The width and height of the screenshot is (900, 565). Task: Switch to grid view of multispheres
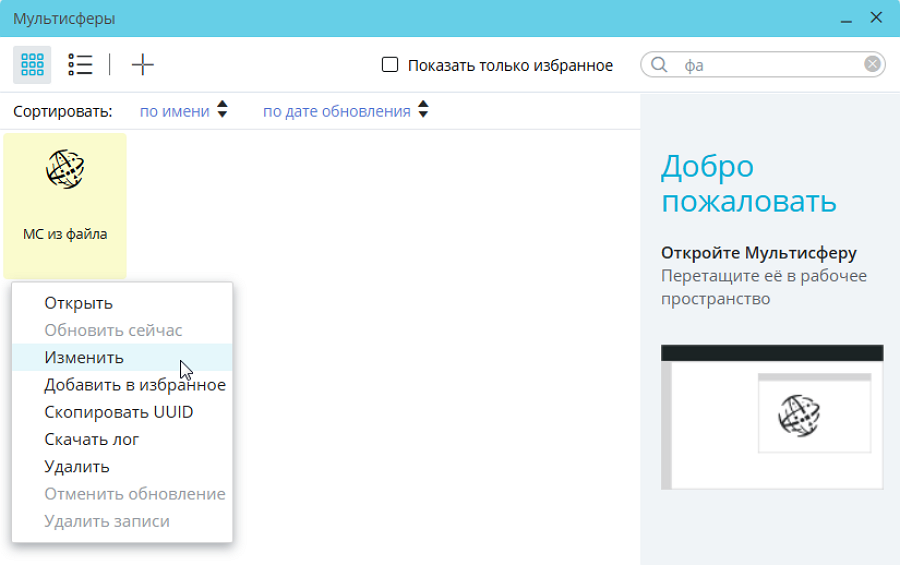32,65
